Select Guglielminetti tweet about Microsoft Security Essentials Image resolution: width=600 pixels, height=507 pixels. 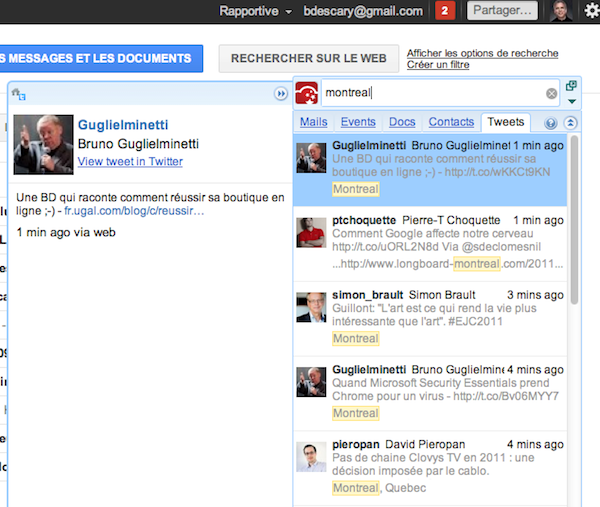430,393
